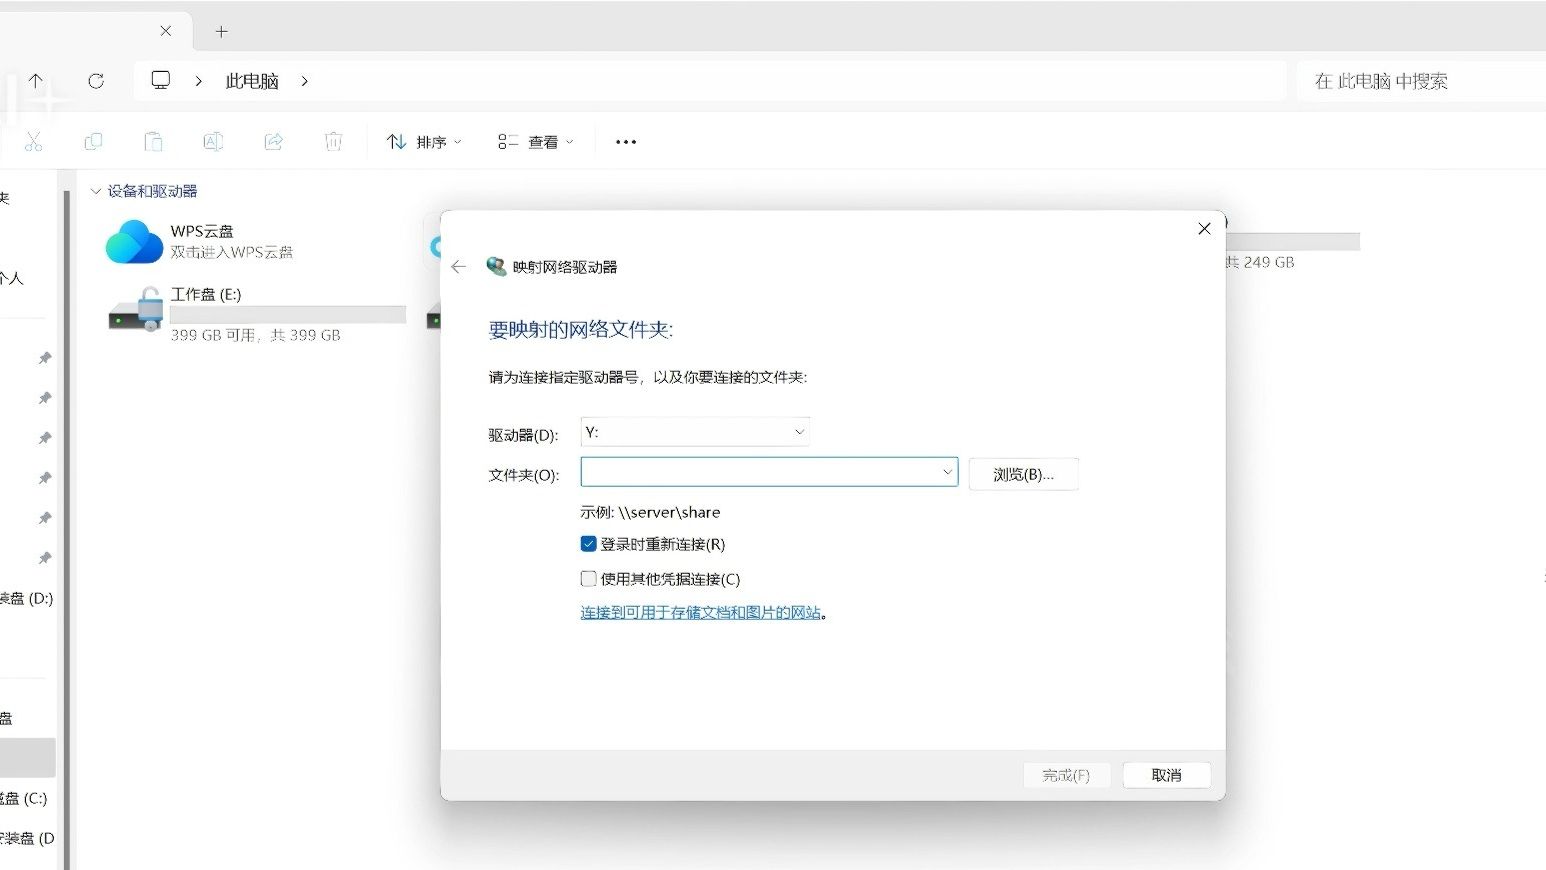The width and height of the screenshot is (1546, 870).
Task: Click the back arrow in the dialog
Action: click(458, 267)
